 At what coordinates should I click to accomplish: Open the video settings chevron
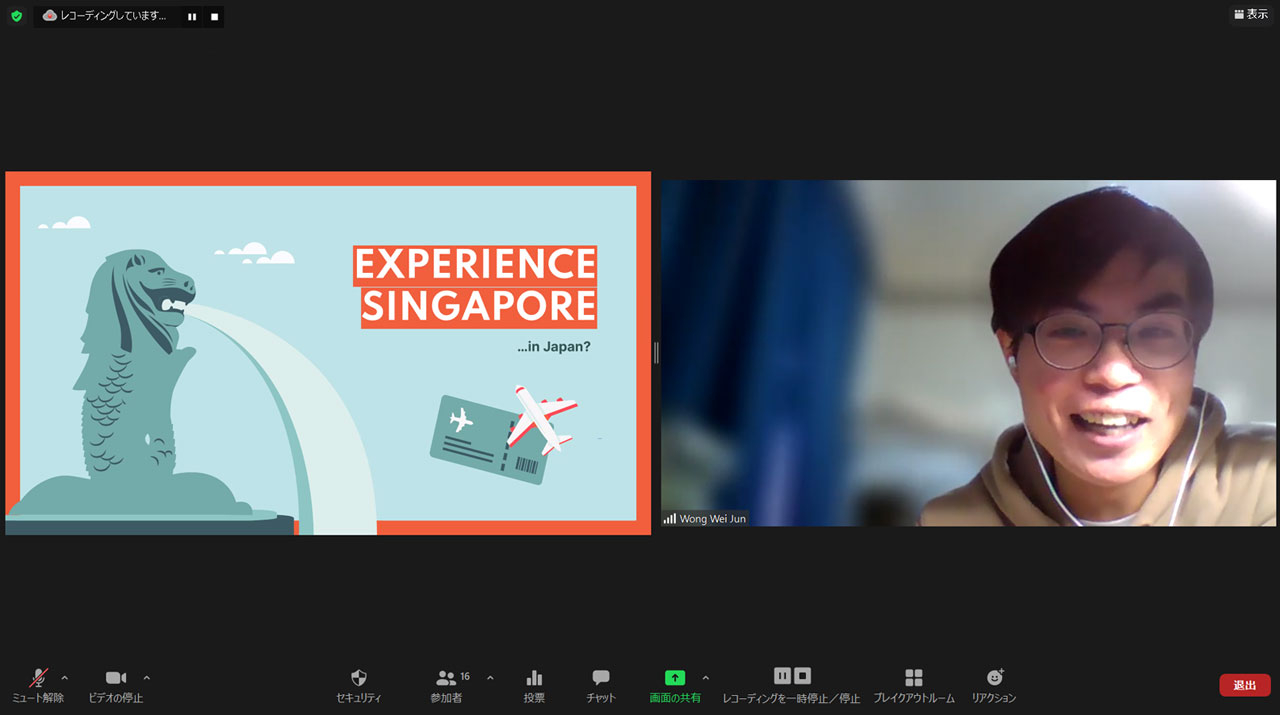point(146,676)
